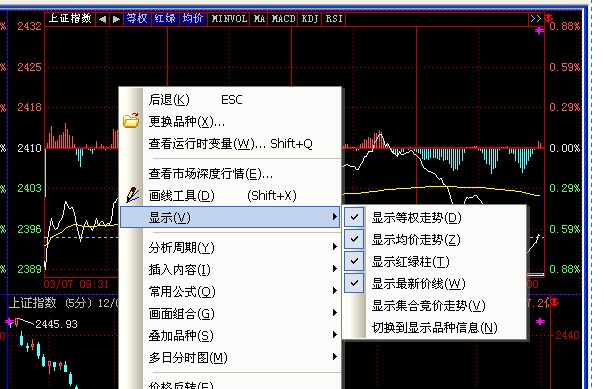Screen dimensions: 604x389
Task: Click the right arrow next to 上证指数
Action: click(116, 19)
